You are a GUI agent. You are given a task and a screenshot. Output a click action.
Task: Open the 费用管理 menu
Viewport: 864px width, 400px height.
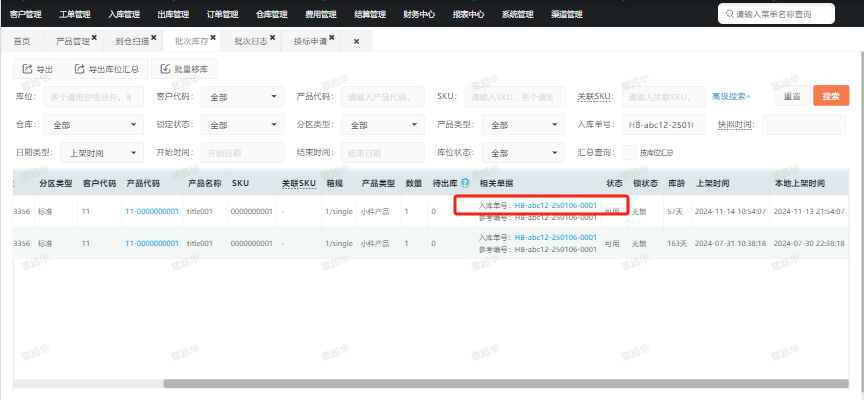321,14
